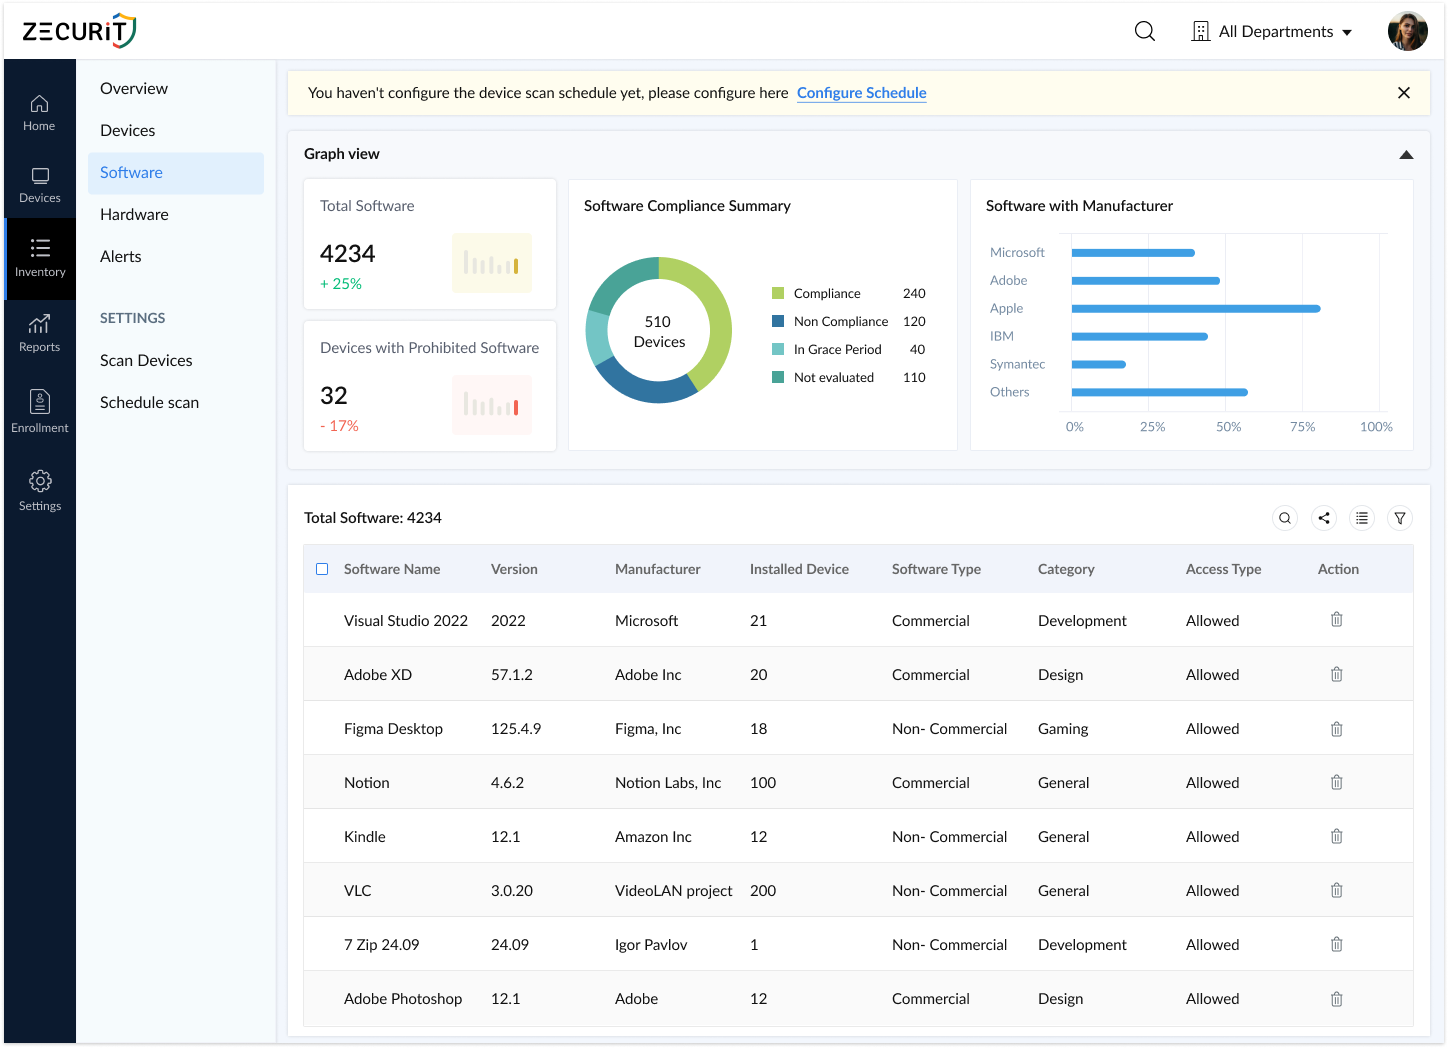The height and width of the screenshot is (1048, 1448).
Task: Sort by Version column header
Action: tap(514, 569)
